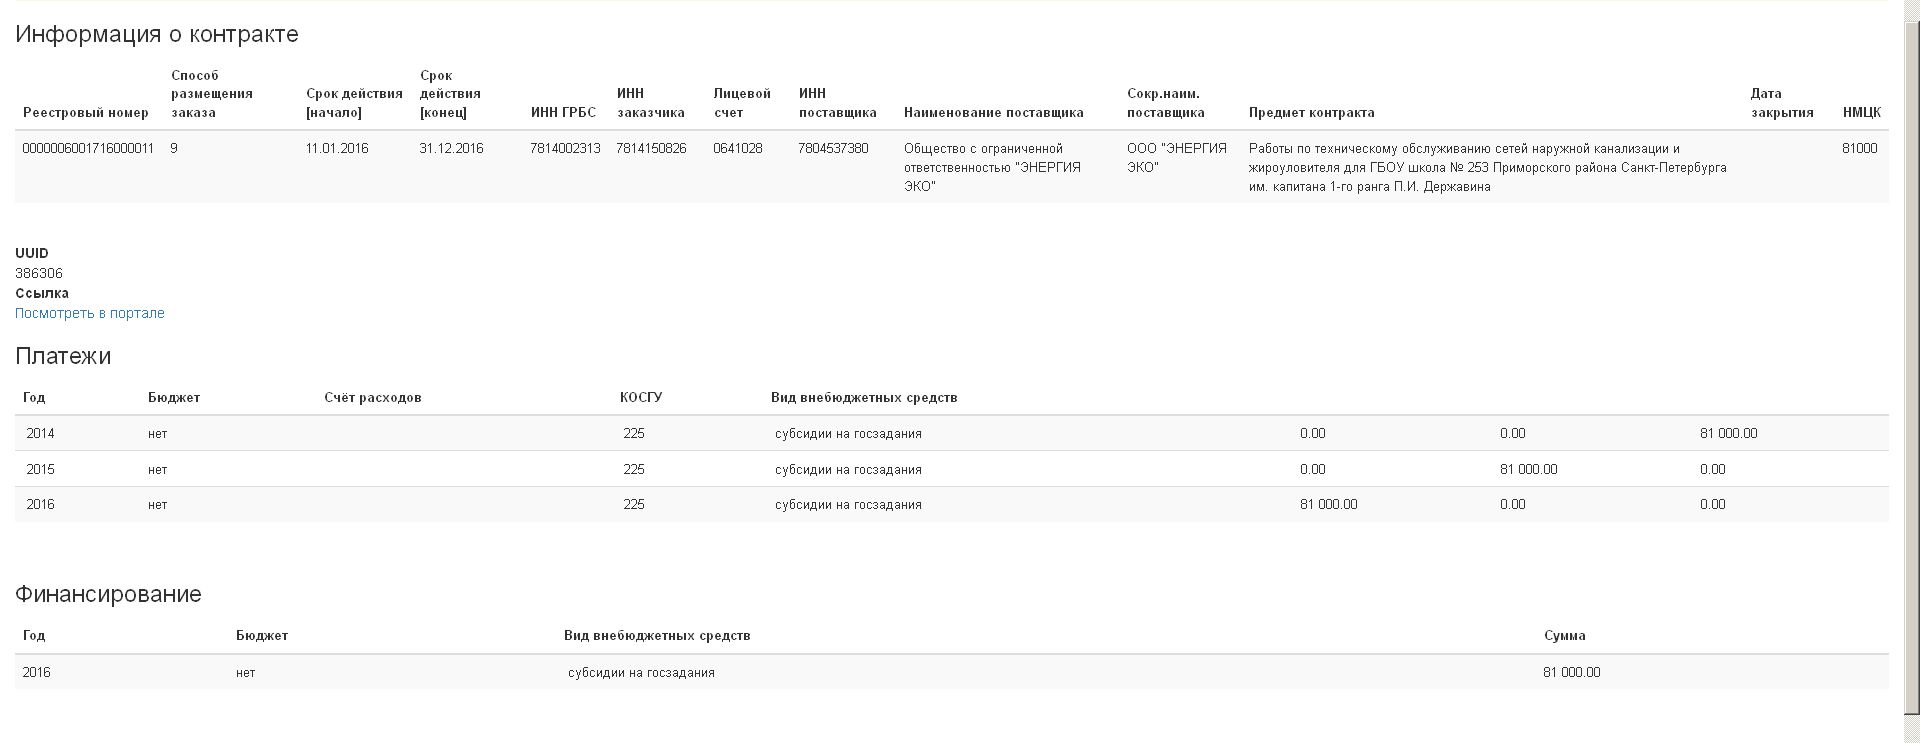Select registry number 0000006001716000011

click(x=88, y=148)
